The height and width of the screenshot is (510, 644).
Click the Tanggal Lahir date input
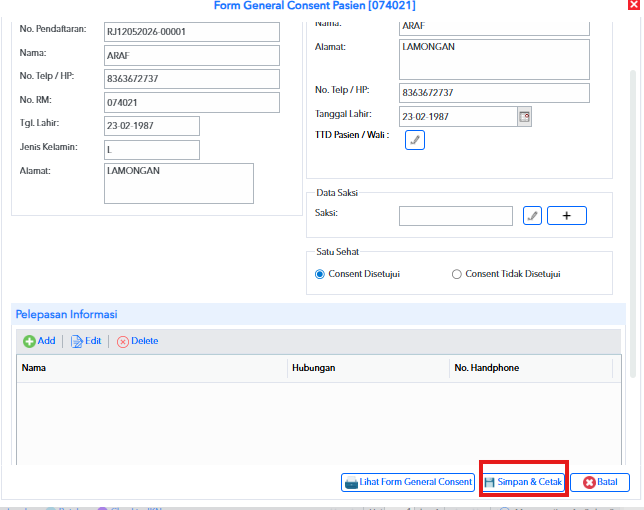pyautogui.click(x=458, y=117)
